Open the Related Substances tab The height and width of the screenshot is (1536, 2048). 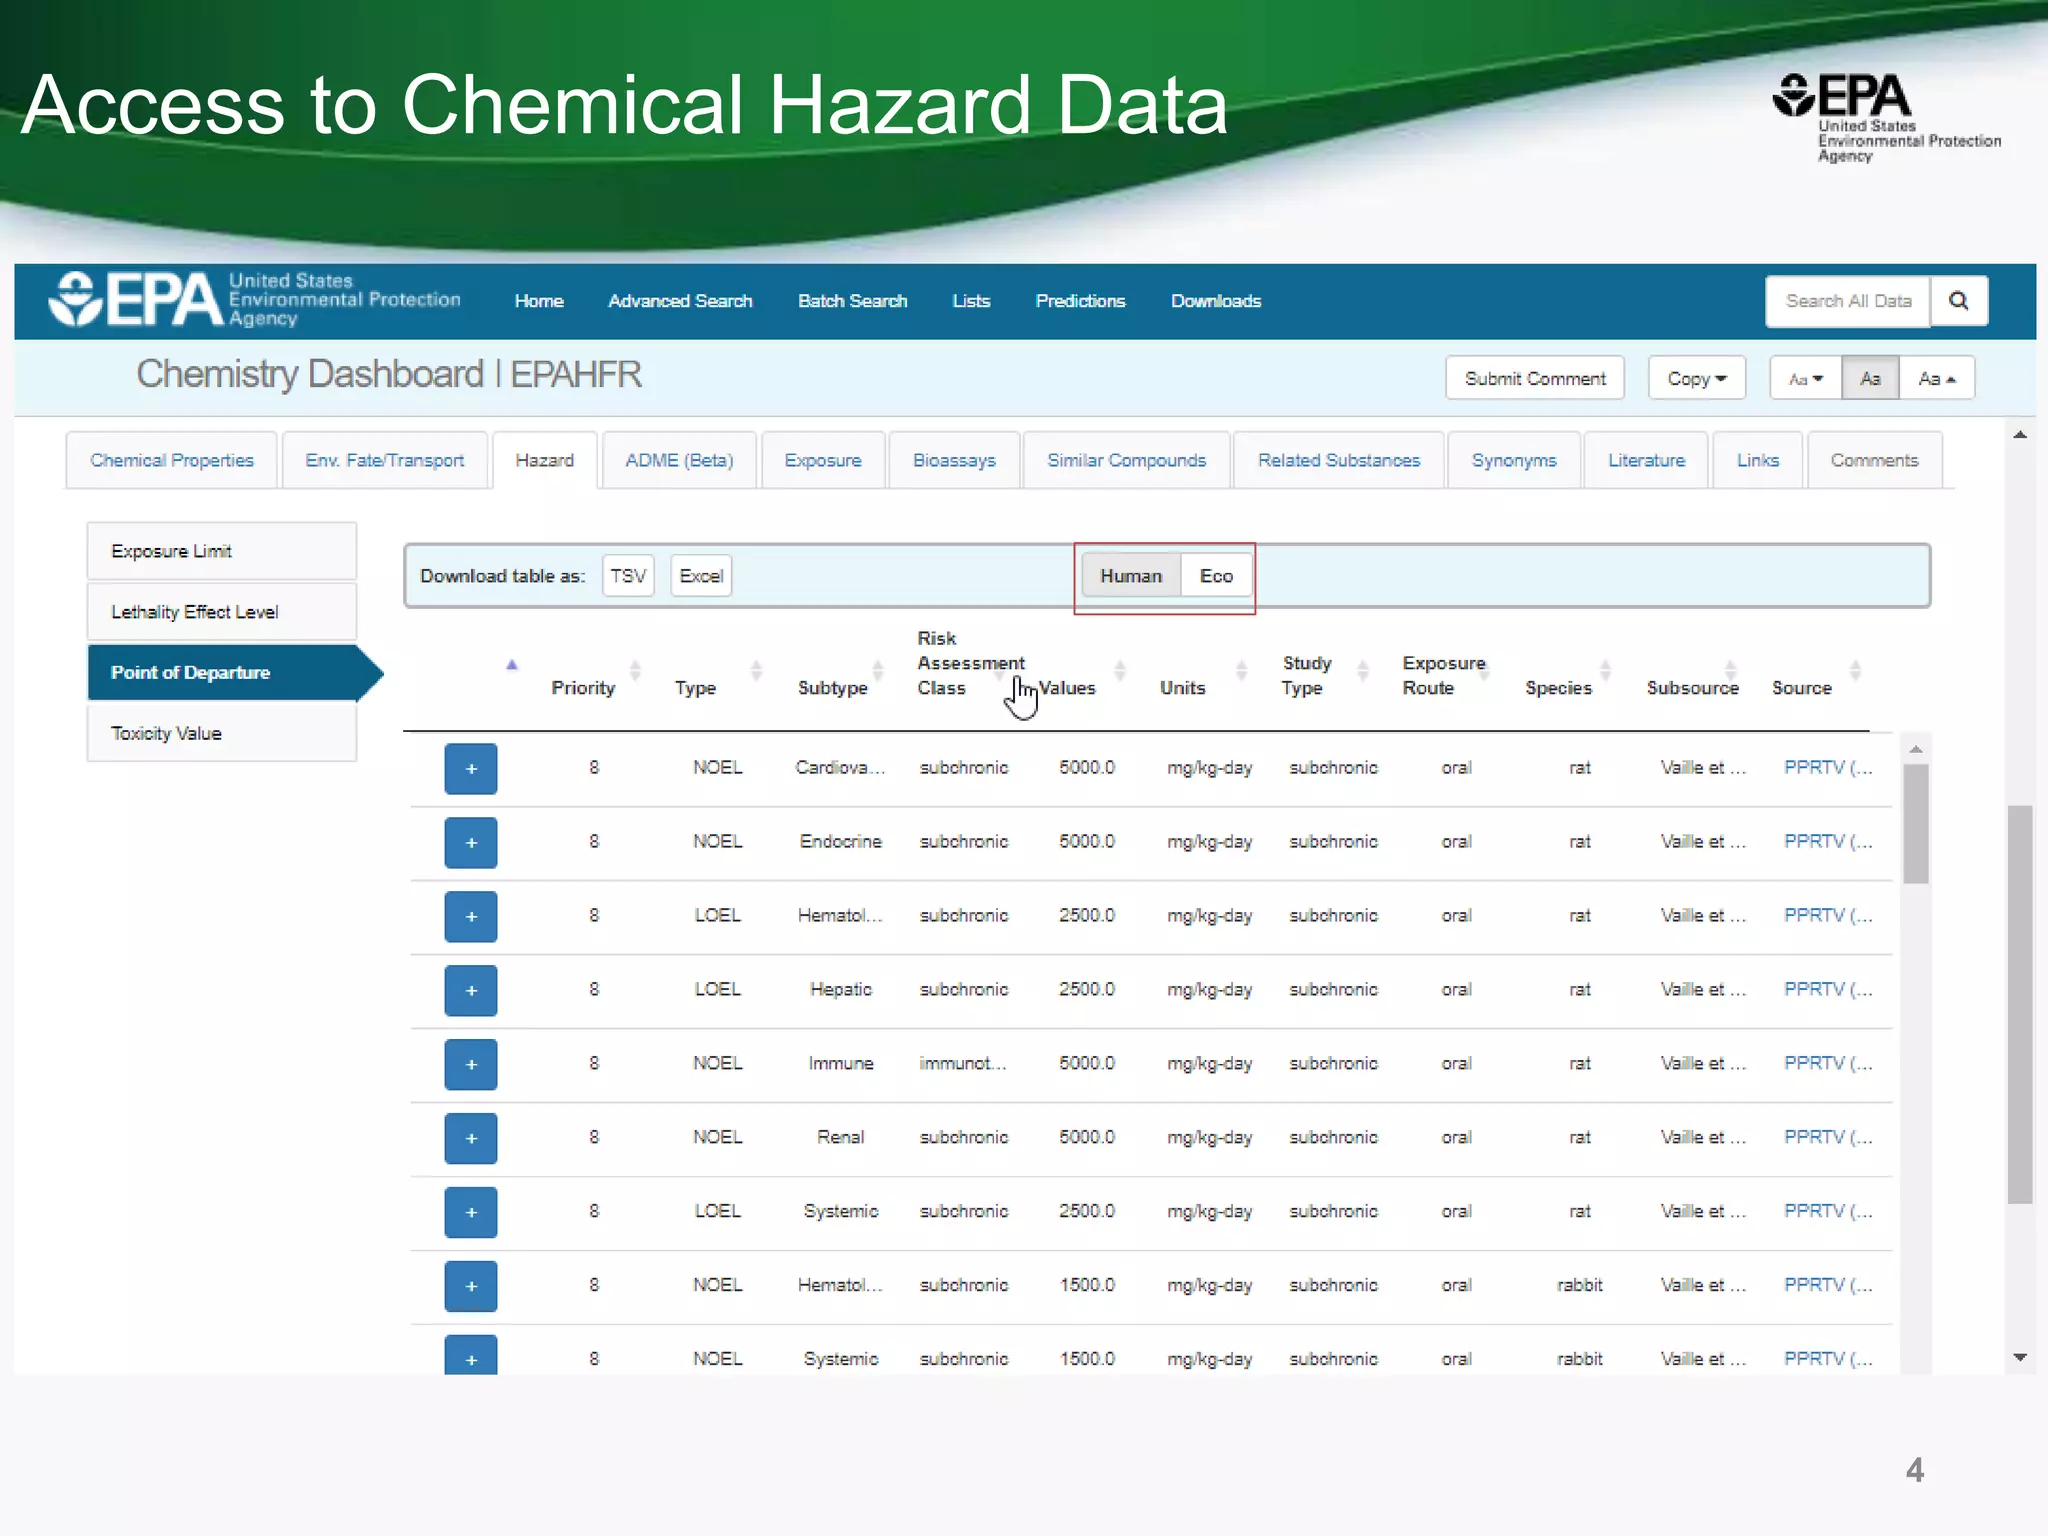tap(1339, 460)
